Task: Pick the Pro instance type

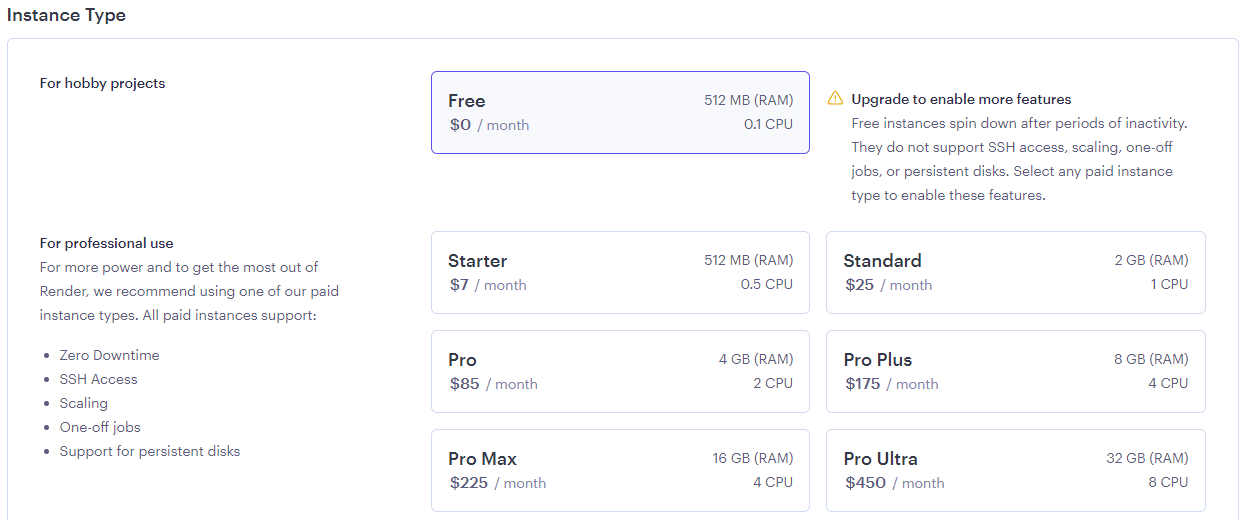Action: click(620, 371)
